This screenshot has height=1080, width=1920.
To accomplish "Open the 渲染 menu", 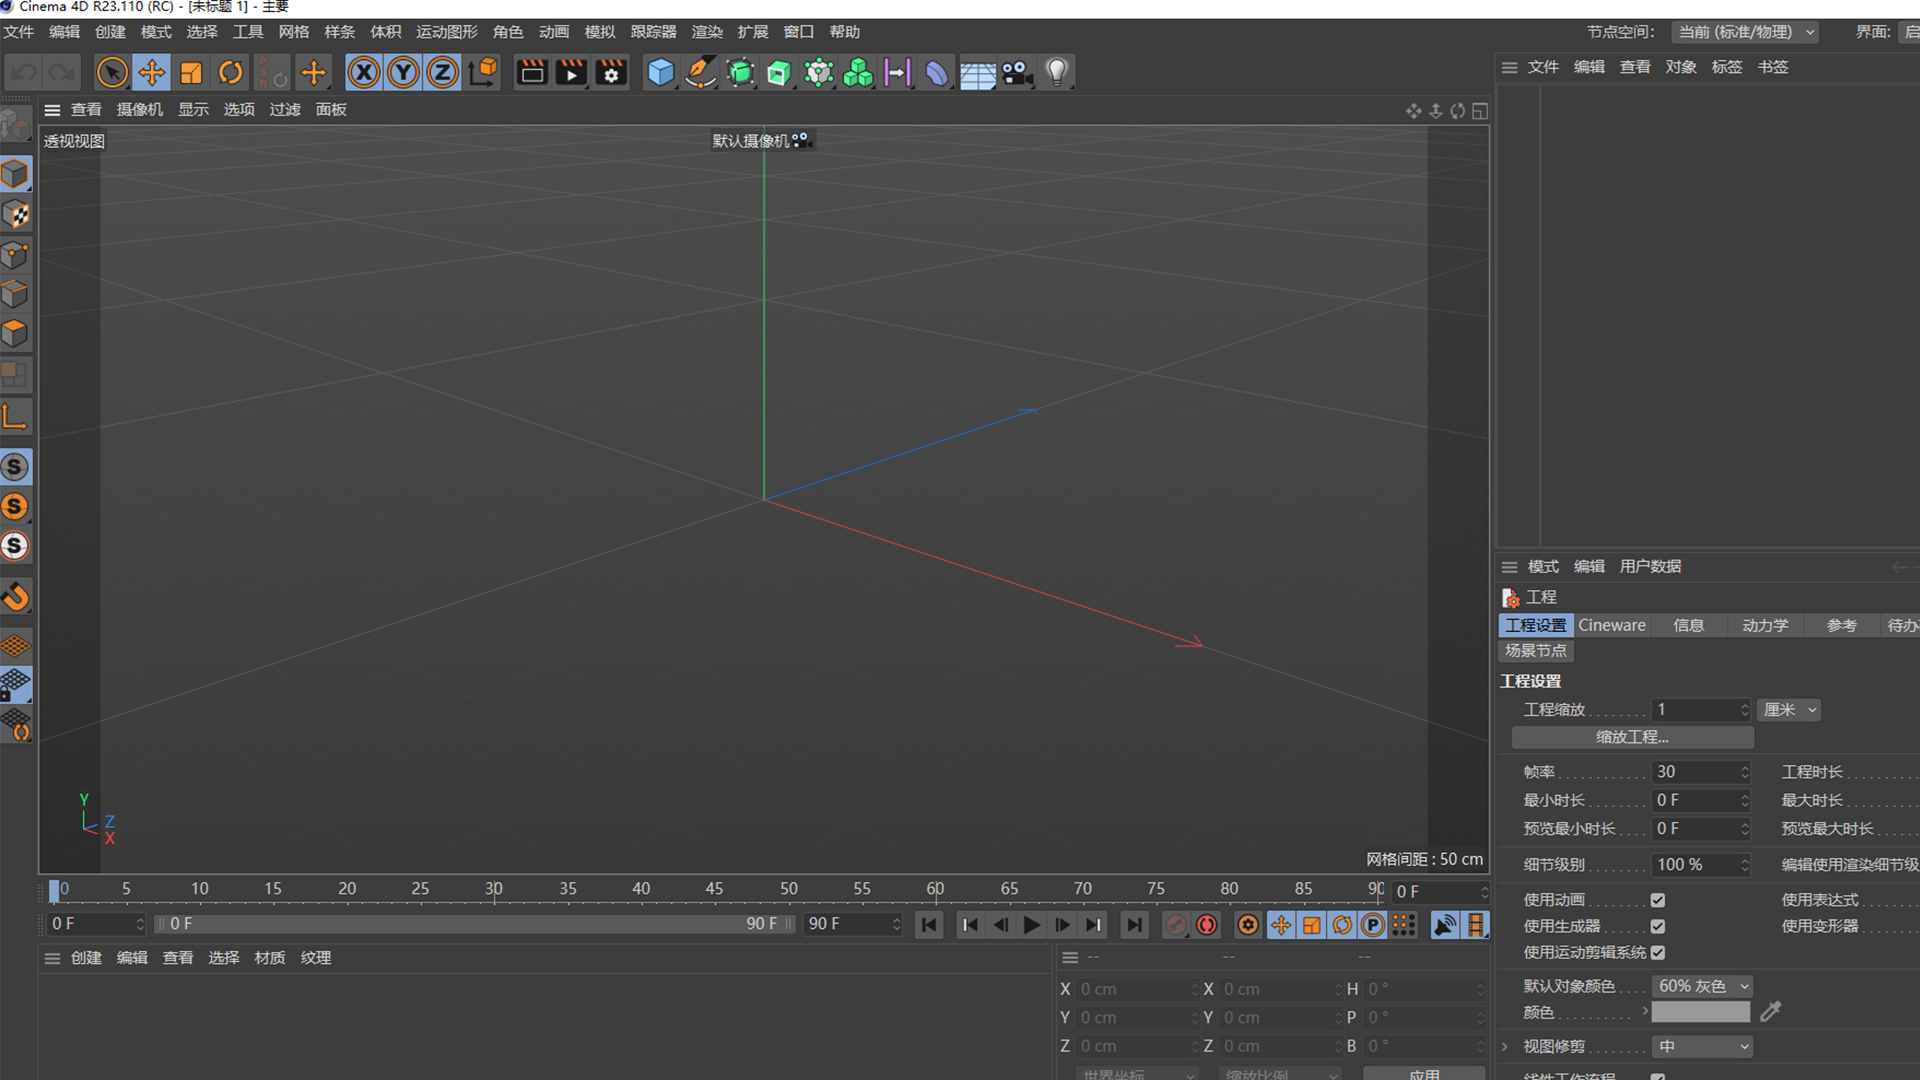I will [707, 32].
